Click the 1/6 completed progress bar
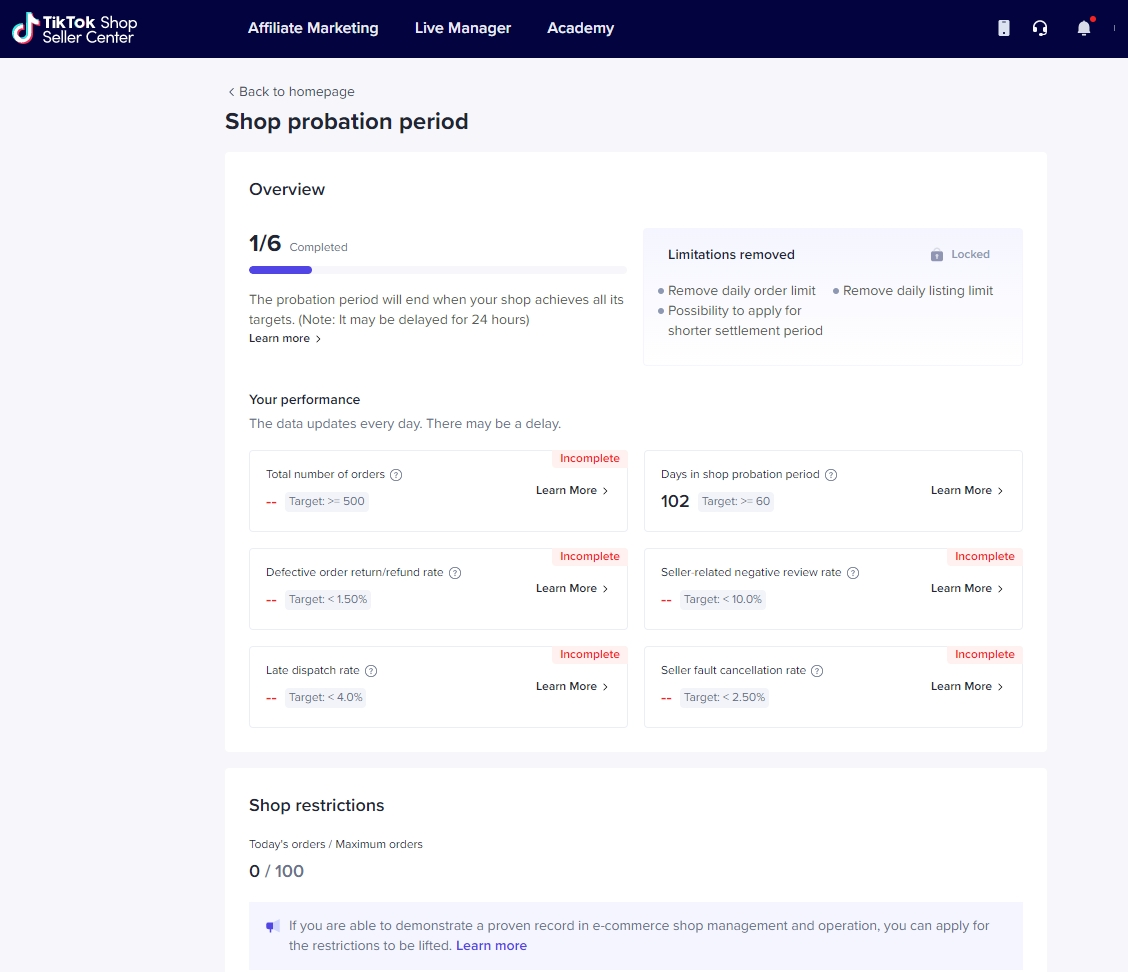This screenshot has width=1128, height=972. [437, 270]
